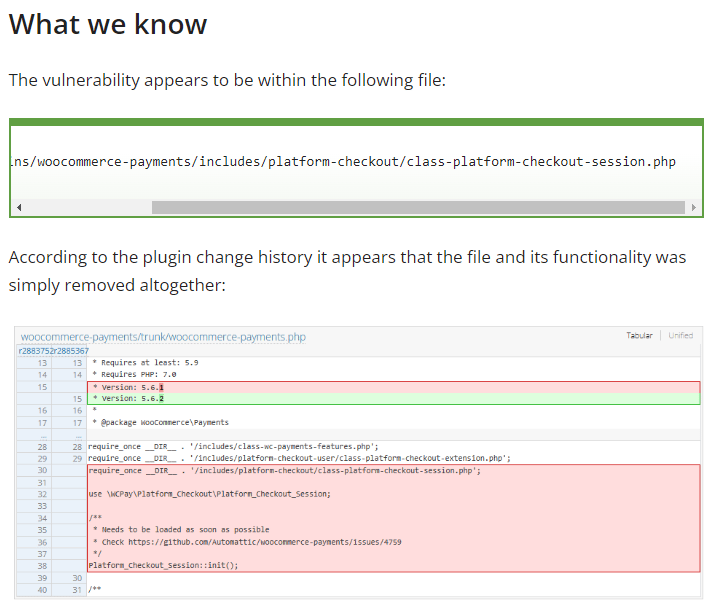718x611 pixels.
Task: Click 'use \WCPay\Platform_Checkout\Platform_Checkout_Session;' line
Action: coord(209,494)
